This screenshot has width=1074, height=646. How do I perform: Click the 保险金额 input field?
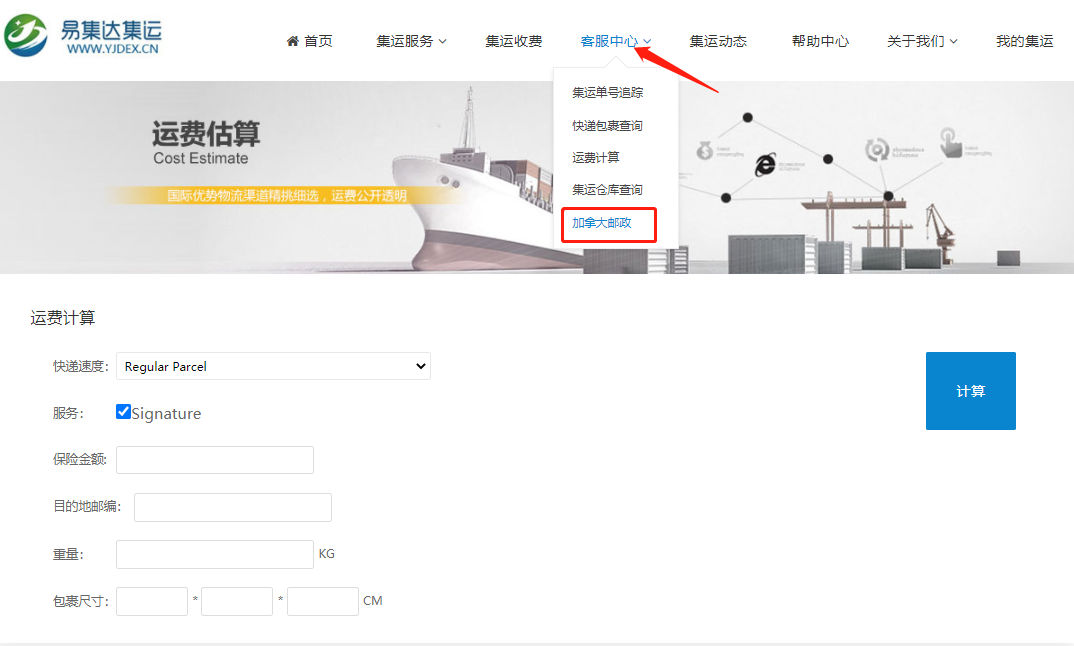(x=215, y=460)
